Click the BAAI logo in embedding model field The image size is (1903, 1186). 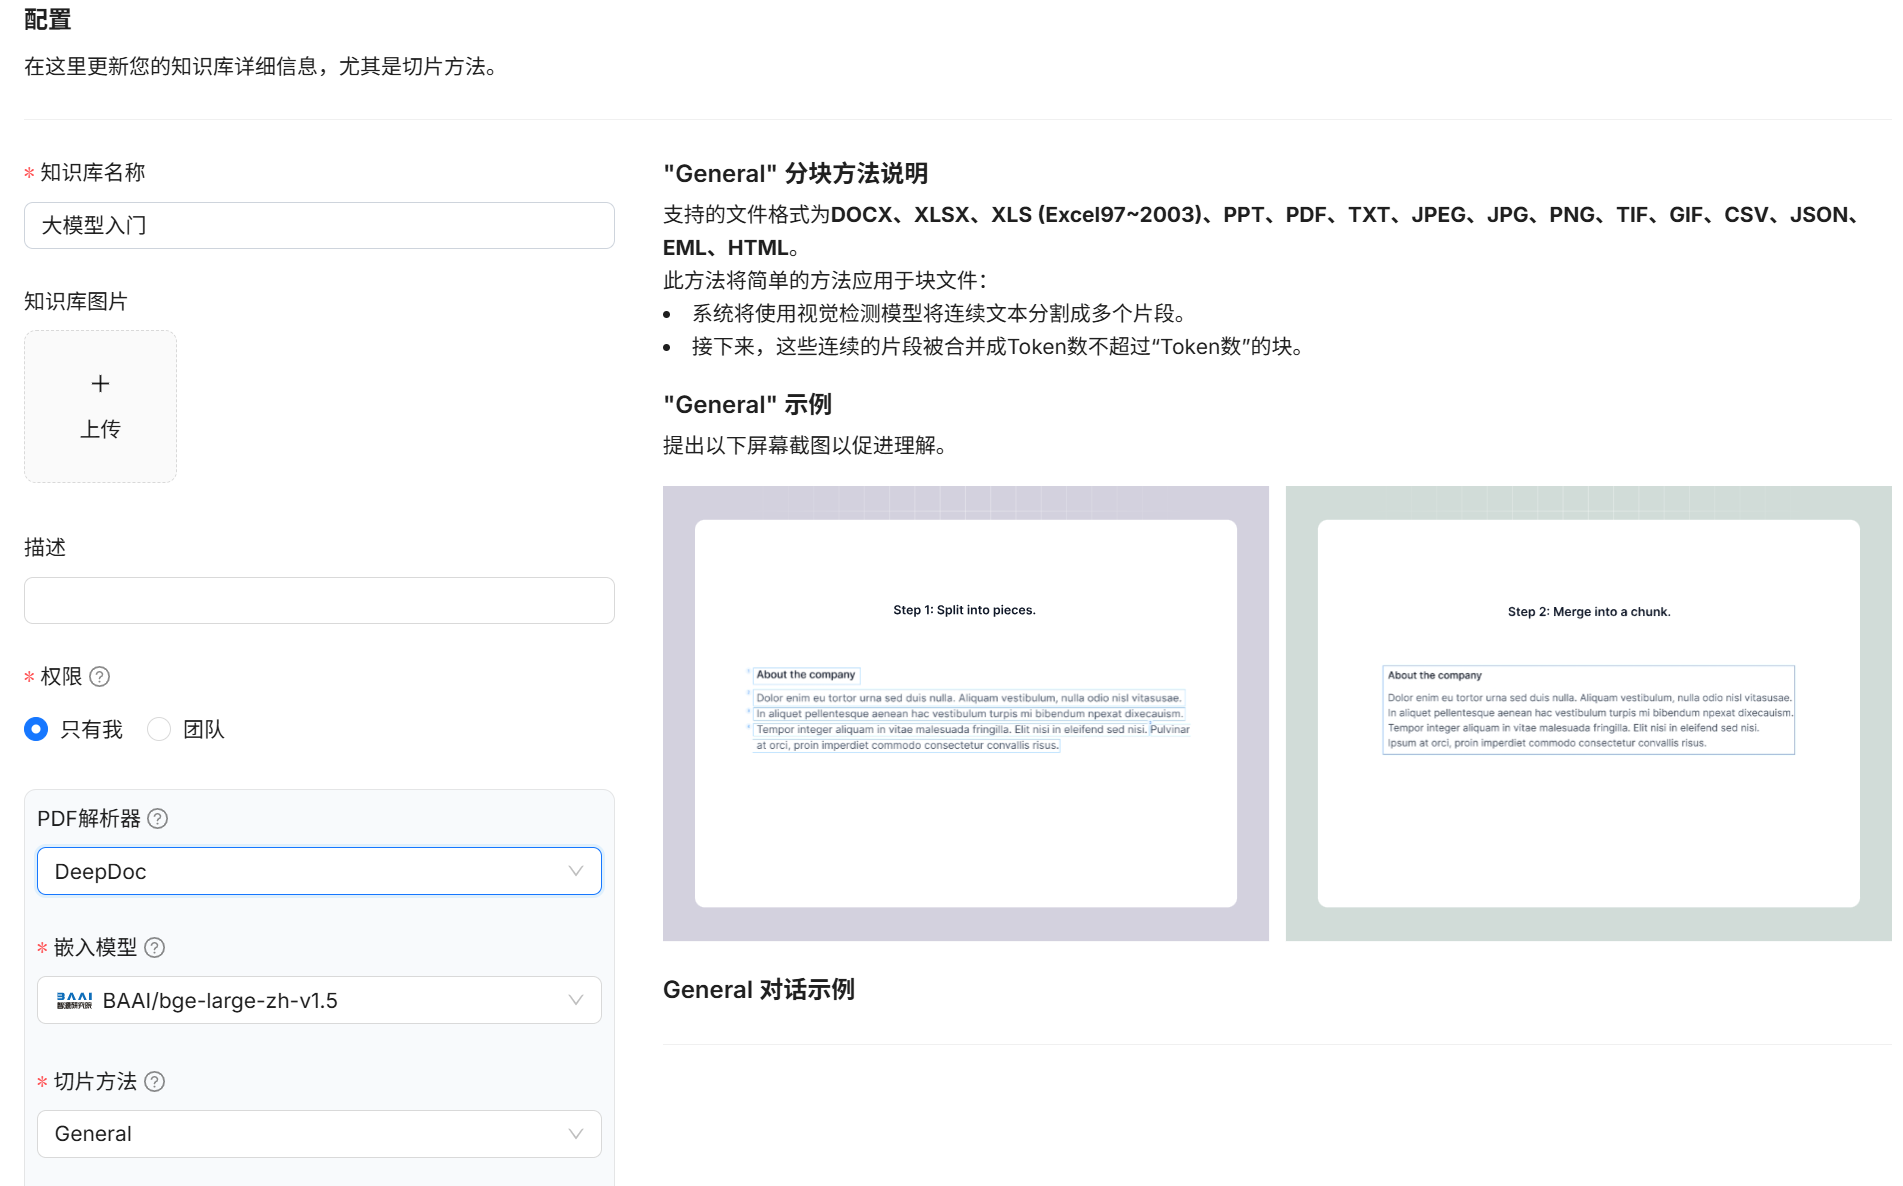coord(74,1001)
